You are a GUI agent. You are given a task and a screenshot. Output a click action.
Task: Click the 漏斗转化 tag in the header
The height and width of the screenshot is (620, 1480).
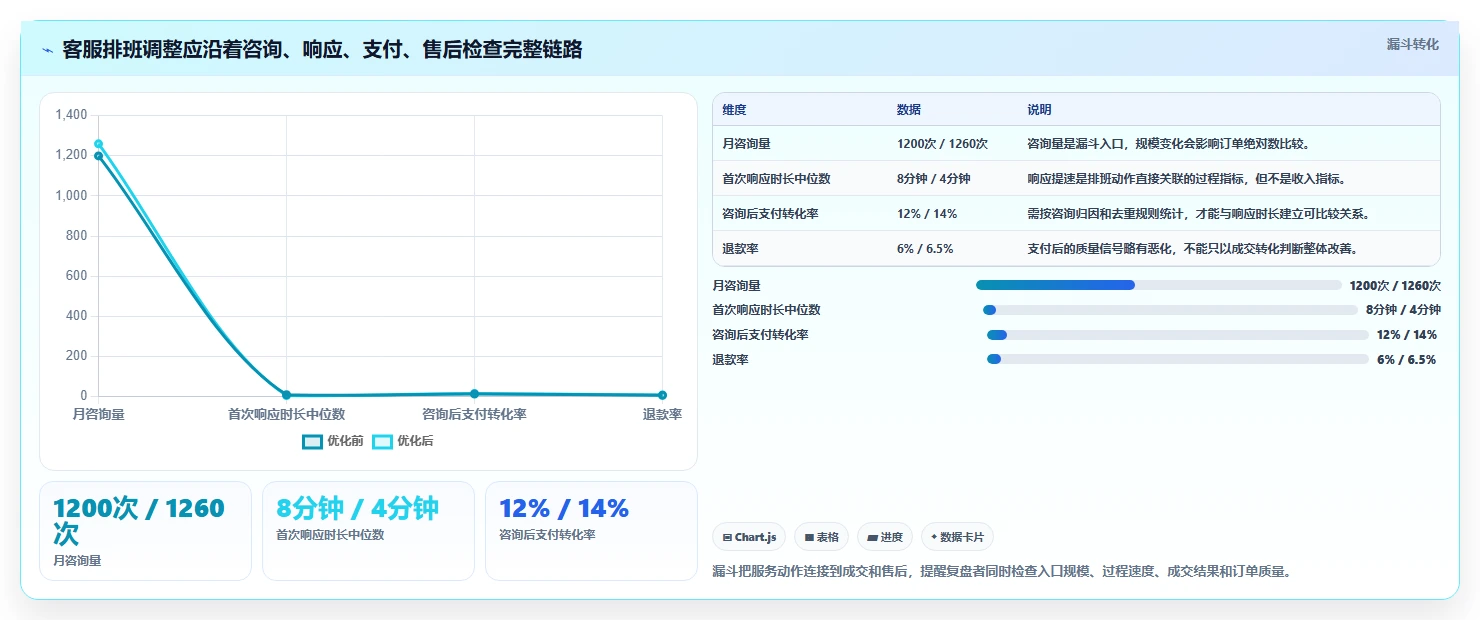tap(1412, 44)
